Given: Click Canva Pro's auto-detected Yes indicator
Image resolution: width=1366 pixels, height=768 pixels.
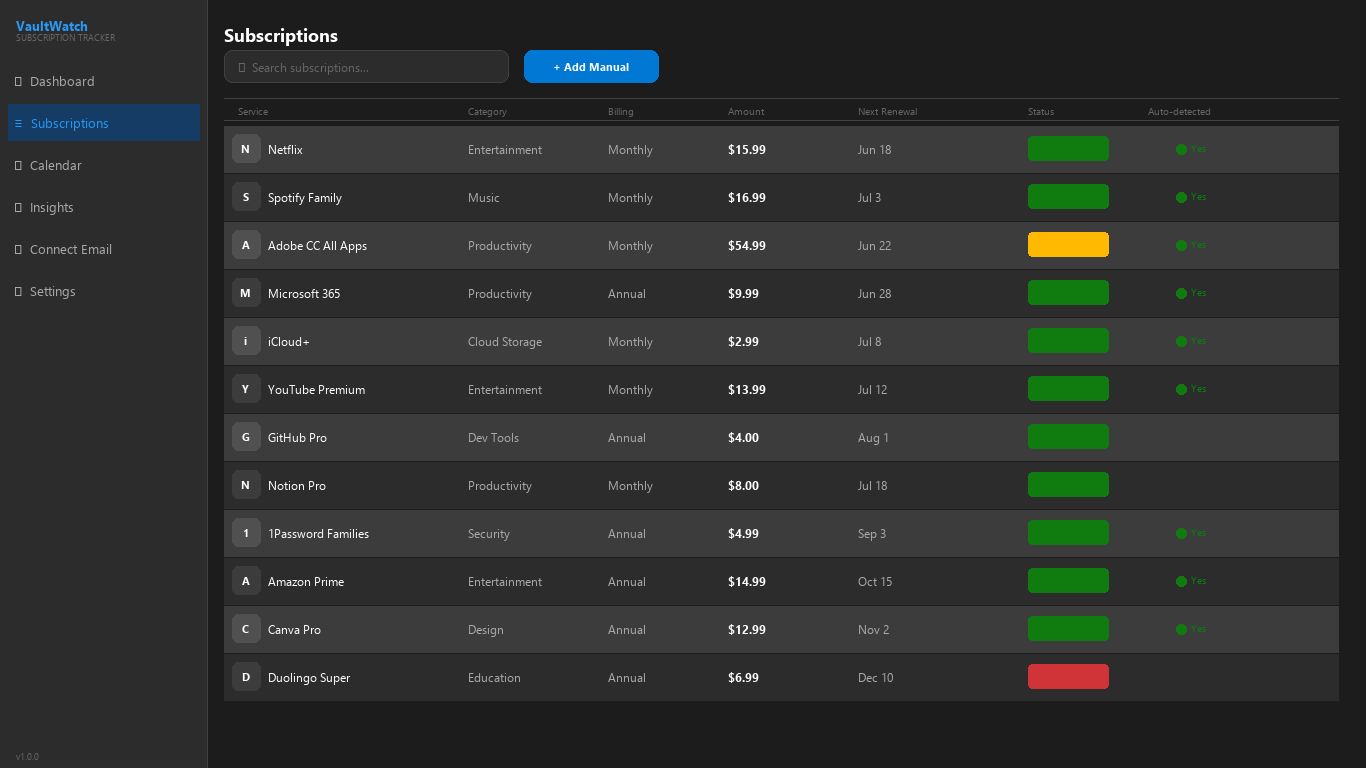Looking at the screenshot, I should 1191,629.
